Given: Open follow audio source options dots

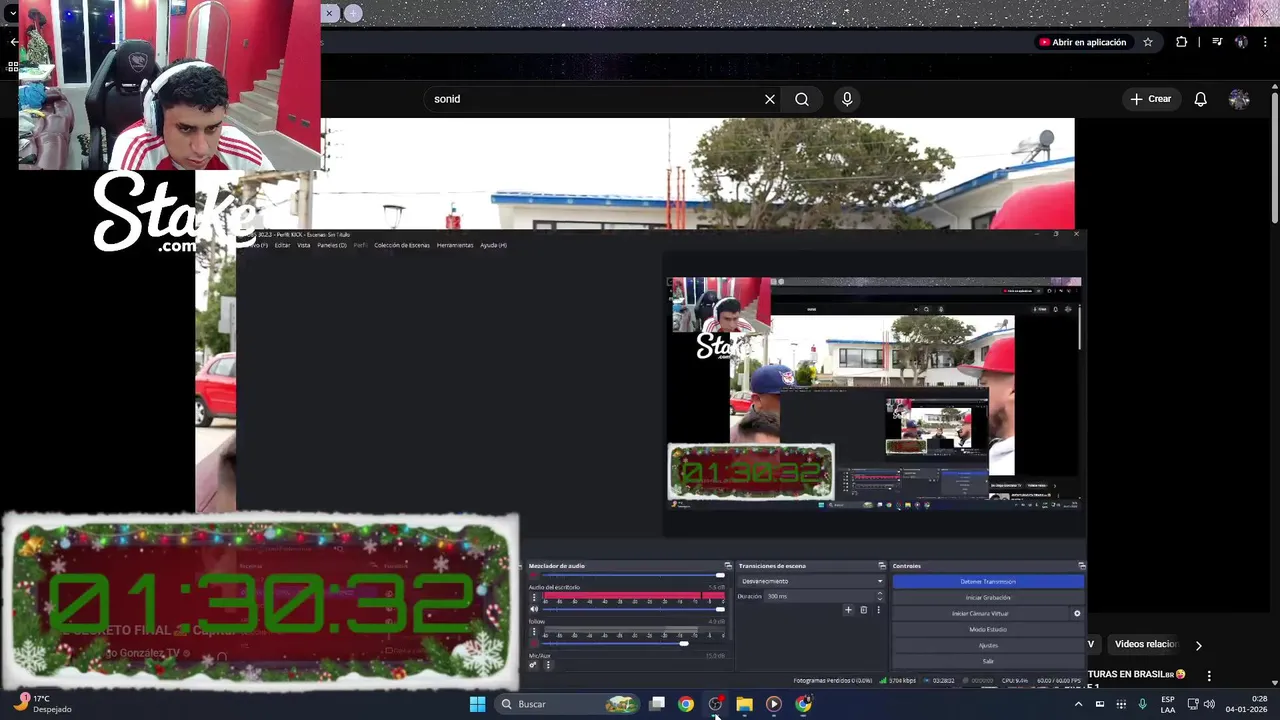Looking at the screenshot, I should pyautogui.click(x=534, y=633).
